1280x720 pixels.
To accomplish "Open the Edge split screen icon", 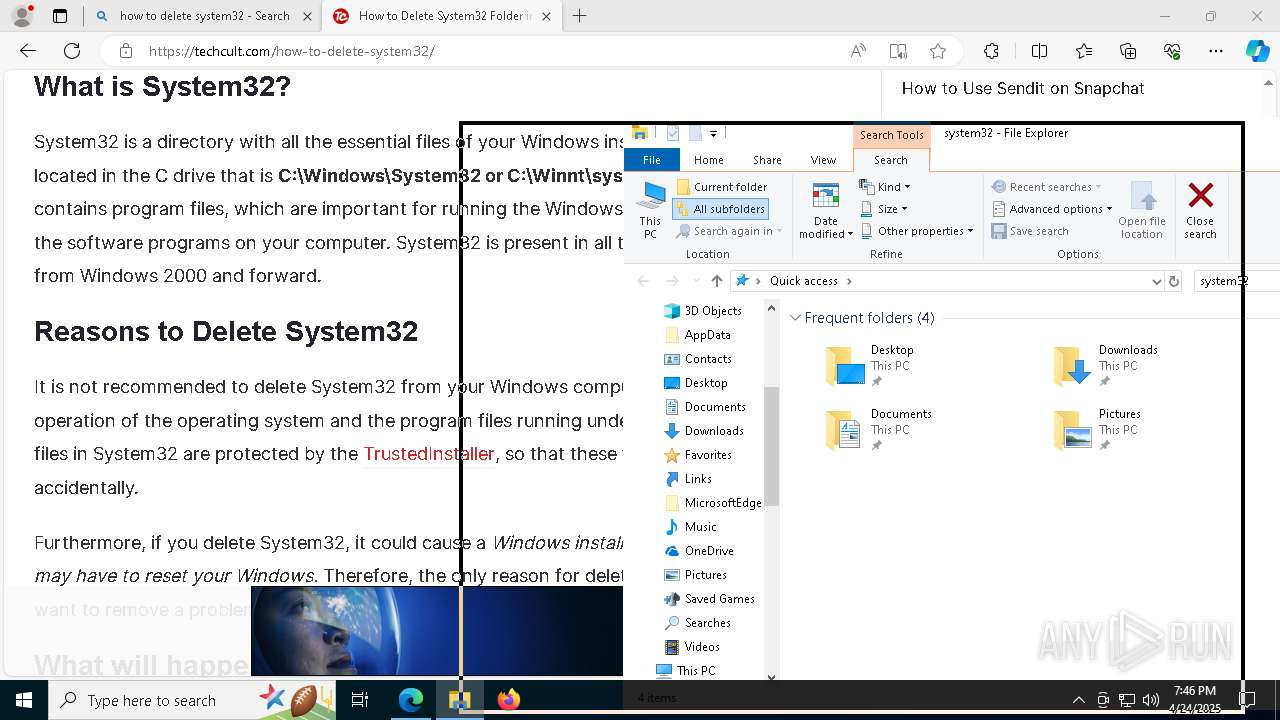I will click(1039, 51).
